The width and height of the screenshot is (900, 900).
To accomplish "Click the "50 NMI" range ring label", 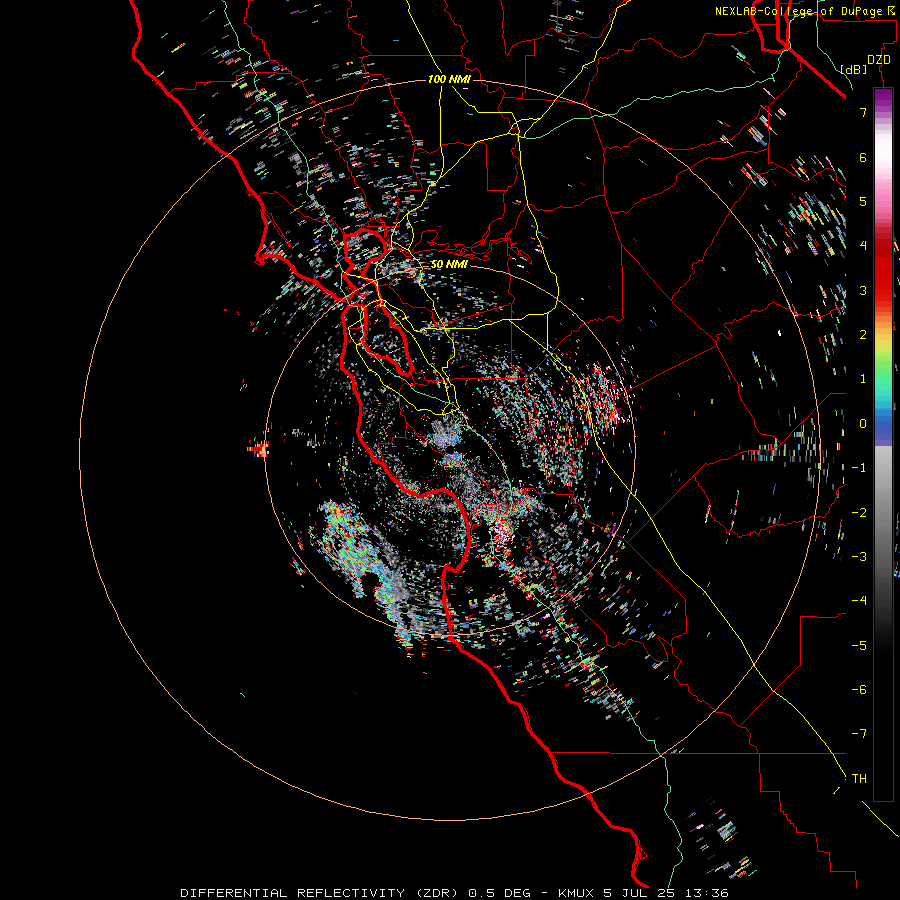I will click(x=449, y=265).
